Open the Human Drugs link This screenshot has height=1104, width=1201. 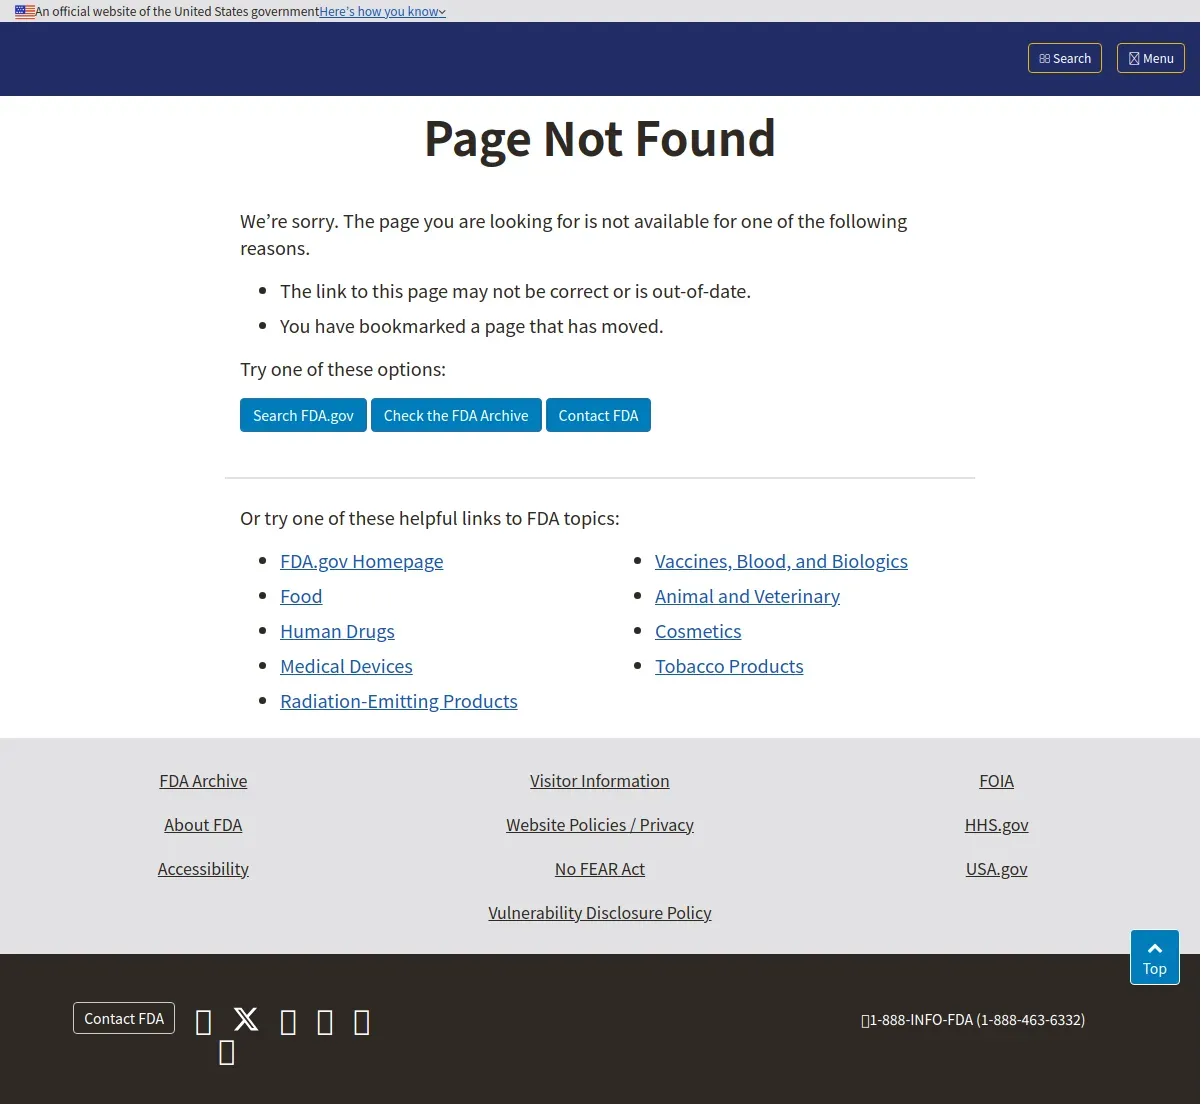coord(337,632)
